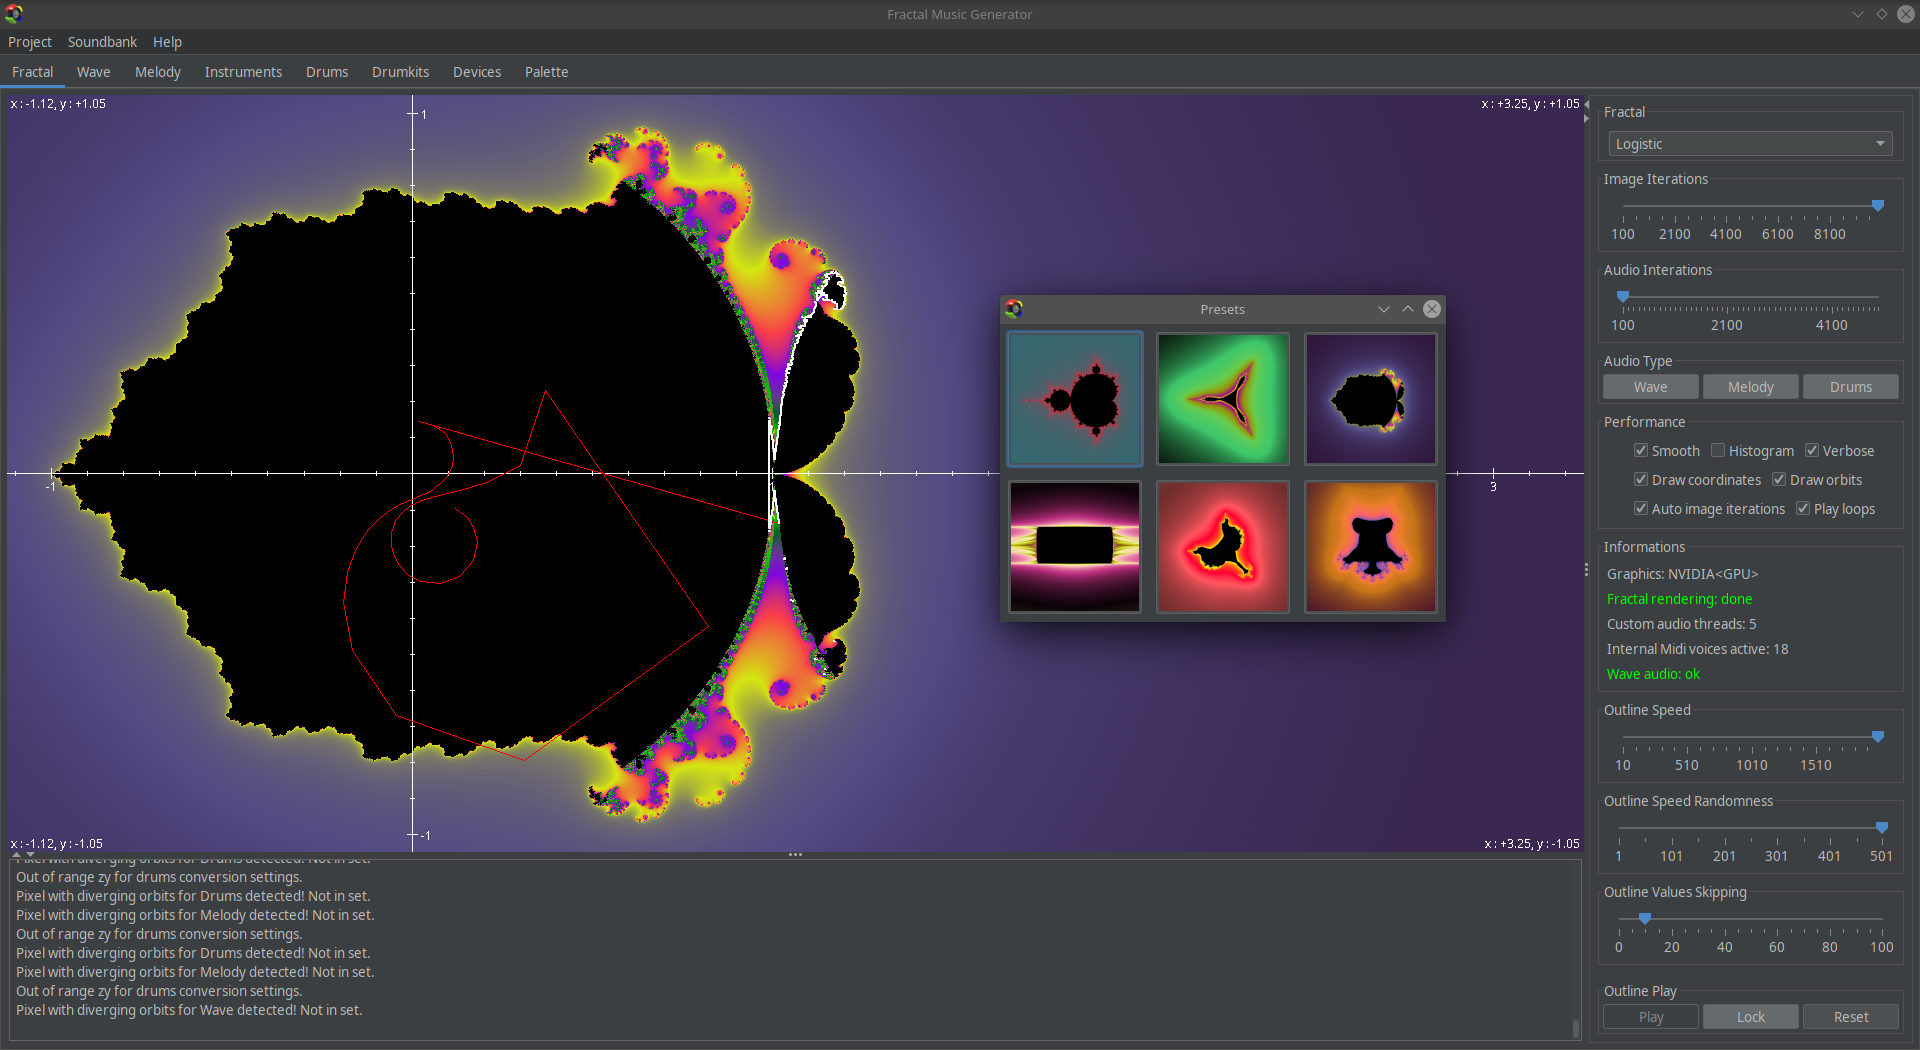Minimize the Fractal Music Generator main window
This screenshot has width=1920, height=1050.
coord(1858,14)
